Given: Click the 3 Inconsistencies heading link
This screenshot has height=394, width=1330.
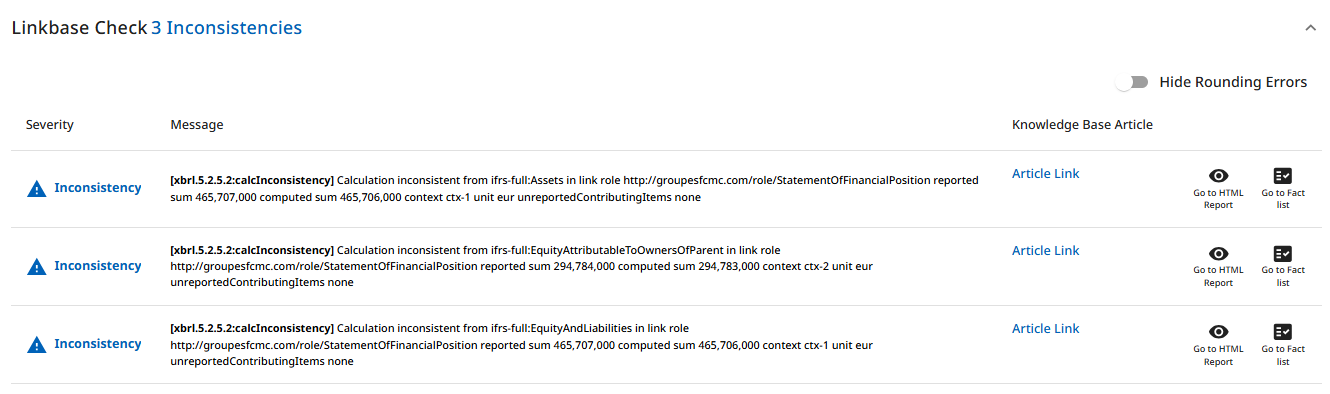Looking at the screenshot, I should pyautogui.click(x=226, y=28).
